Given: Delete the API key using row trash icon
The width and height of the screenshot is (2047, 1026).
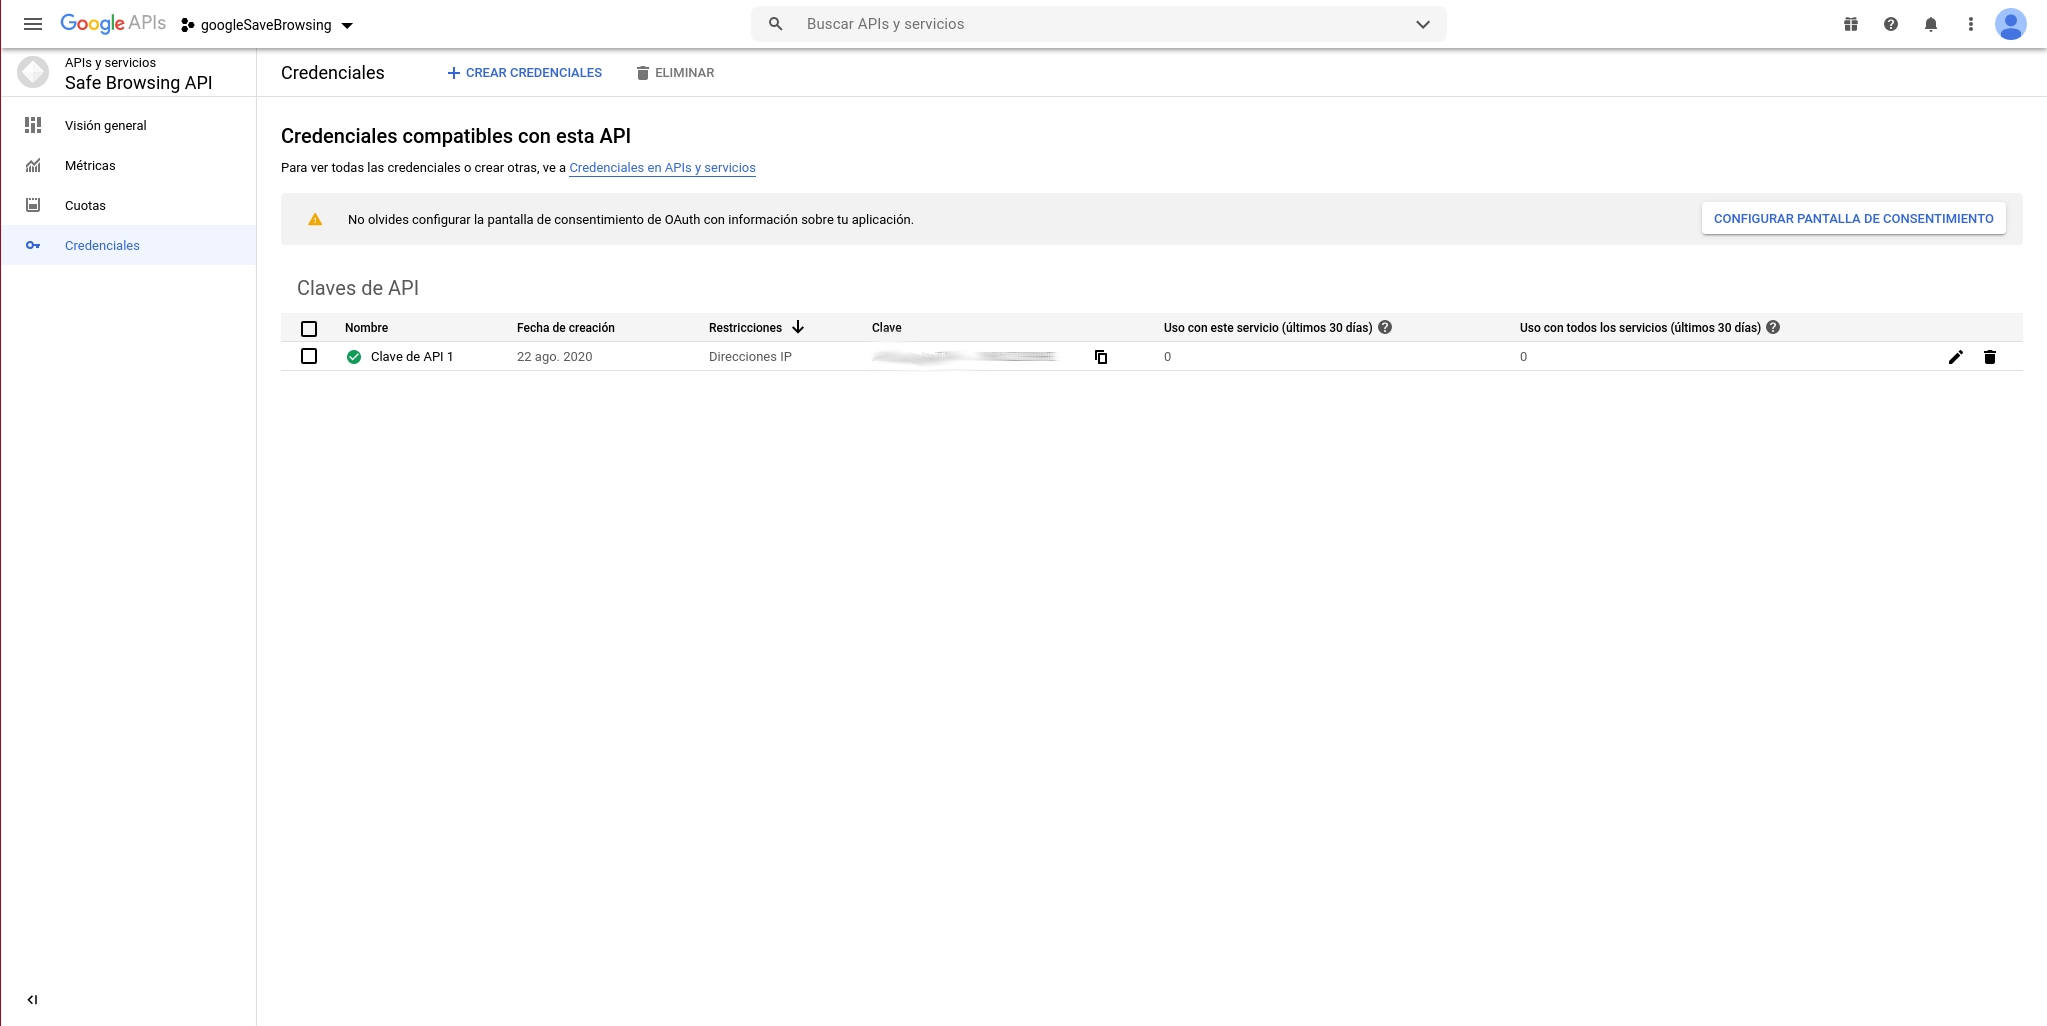Looking at the screenshot, I should click(1989, 357).
